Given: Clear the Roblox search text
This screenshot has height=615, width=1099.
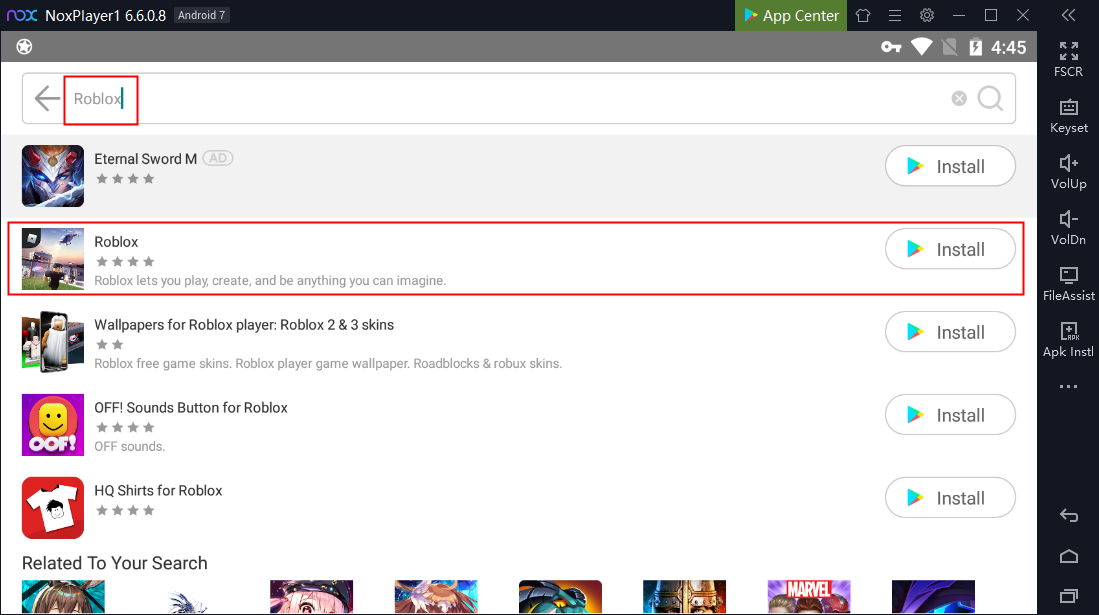Looking at the screenshot, I should click(x=959, y=99).
